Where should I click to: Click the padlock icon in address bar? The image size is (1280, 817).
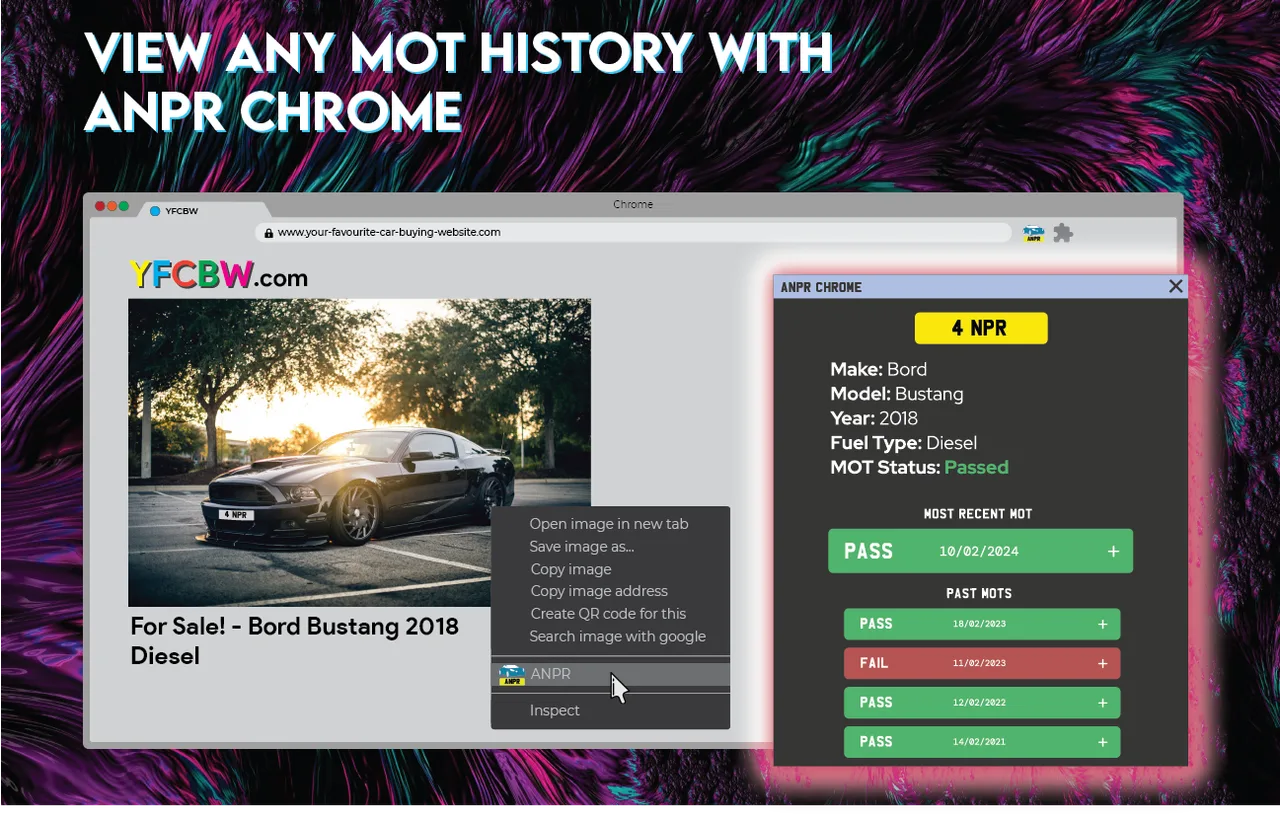click(268, 233)
